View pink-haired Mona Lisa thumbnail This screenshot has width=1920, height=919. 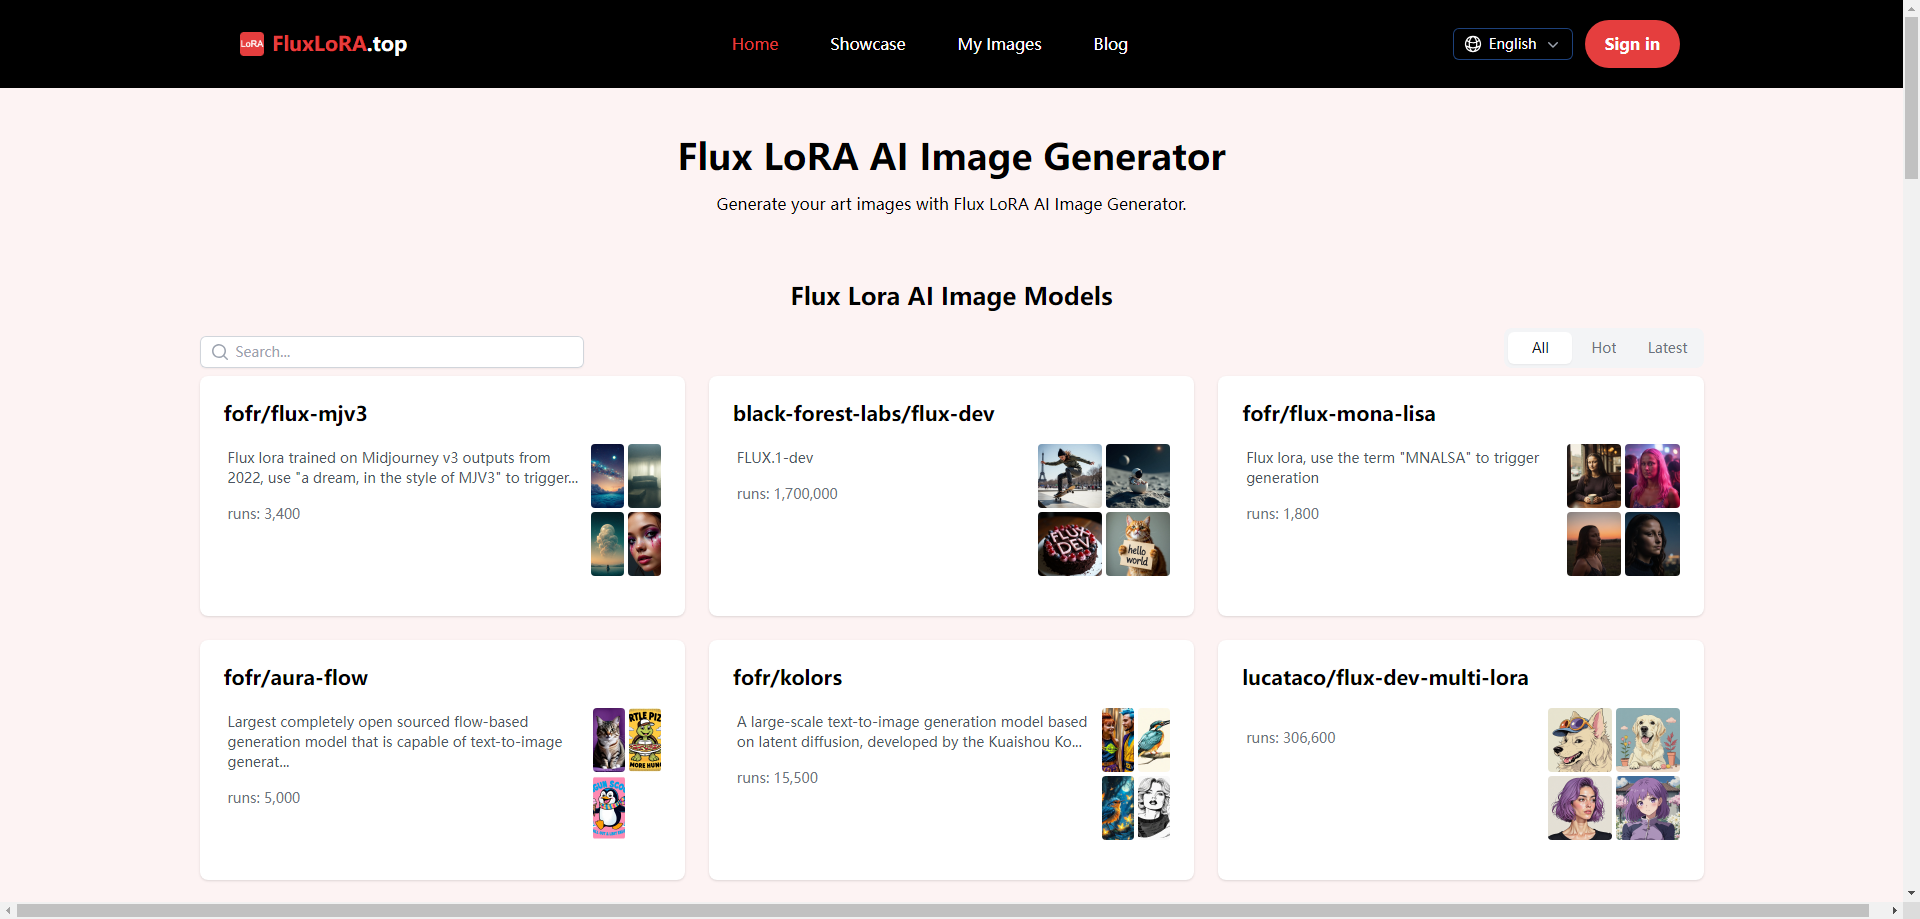pyautogui.click(x=1652, y=476)
